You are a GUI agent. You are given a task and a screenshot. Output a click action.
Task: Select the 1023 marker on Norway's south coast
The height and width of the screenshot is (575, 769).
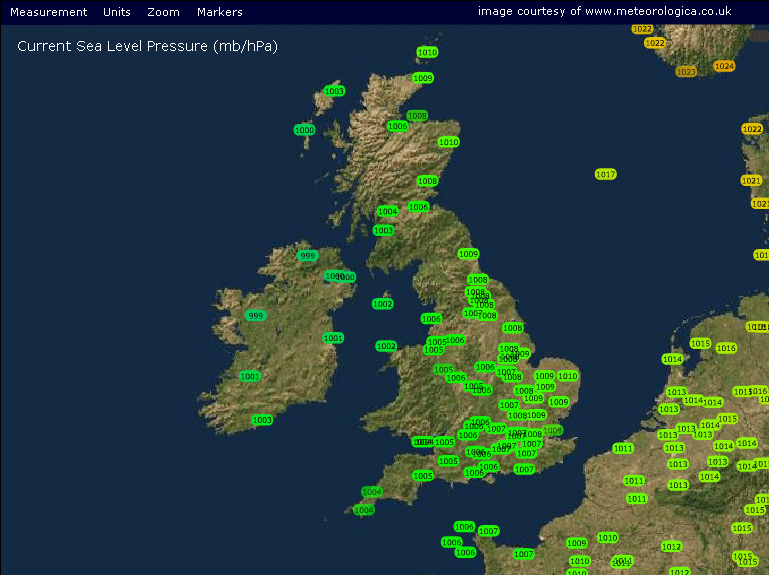coord(686,72)
